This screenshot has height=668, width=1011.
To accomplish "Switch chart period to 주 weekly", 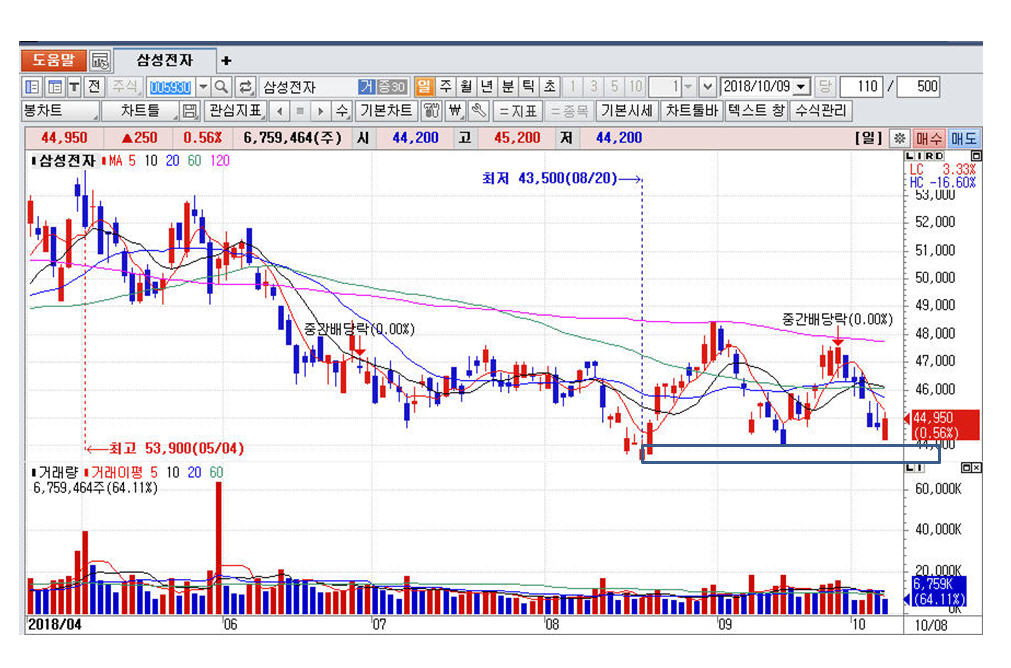I will tap(445, 87).
